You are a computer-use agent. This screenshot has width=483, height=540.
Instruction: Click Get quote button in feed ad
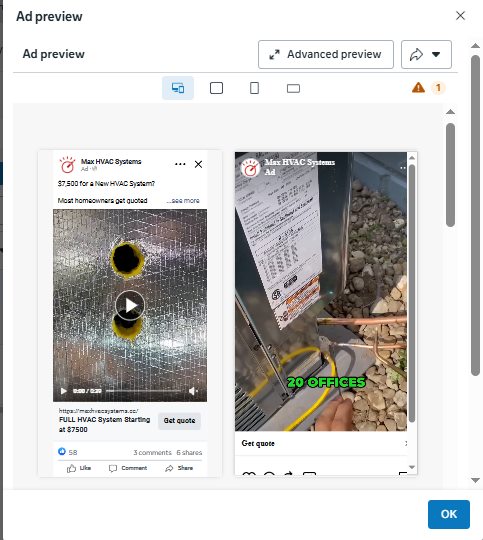[179, 420]
